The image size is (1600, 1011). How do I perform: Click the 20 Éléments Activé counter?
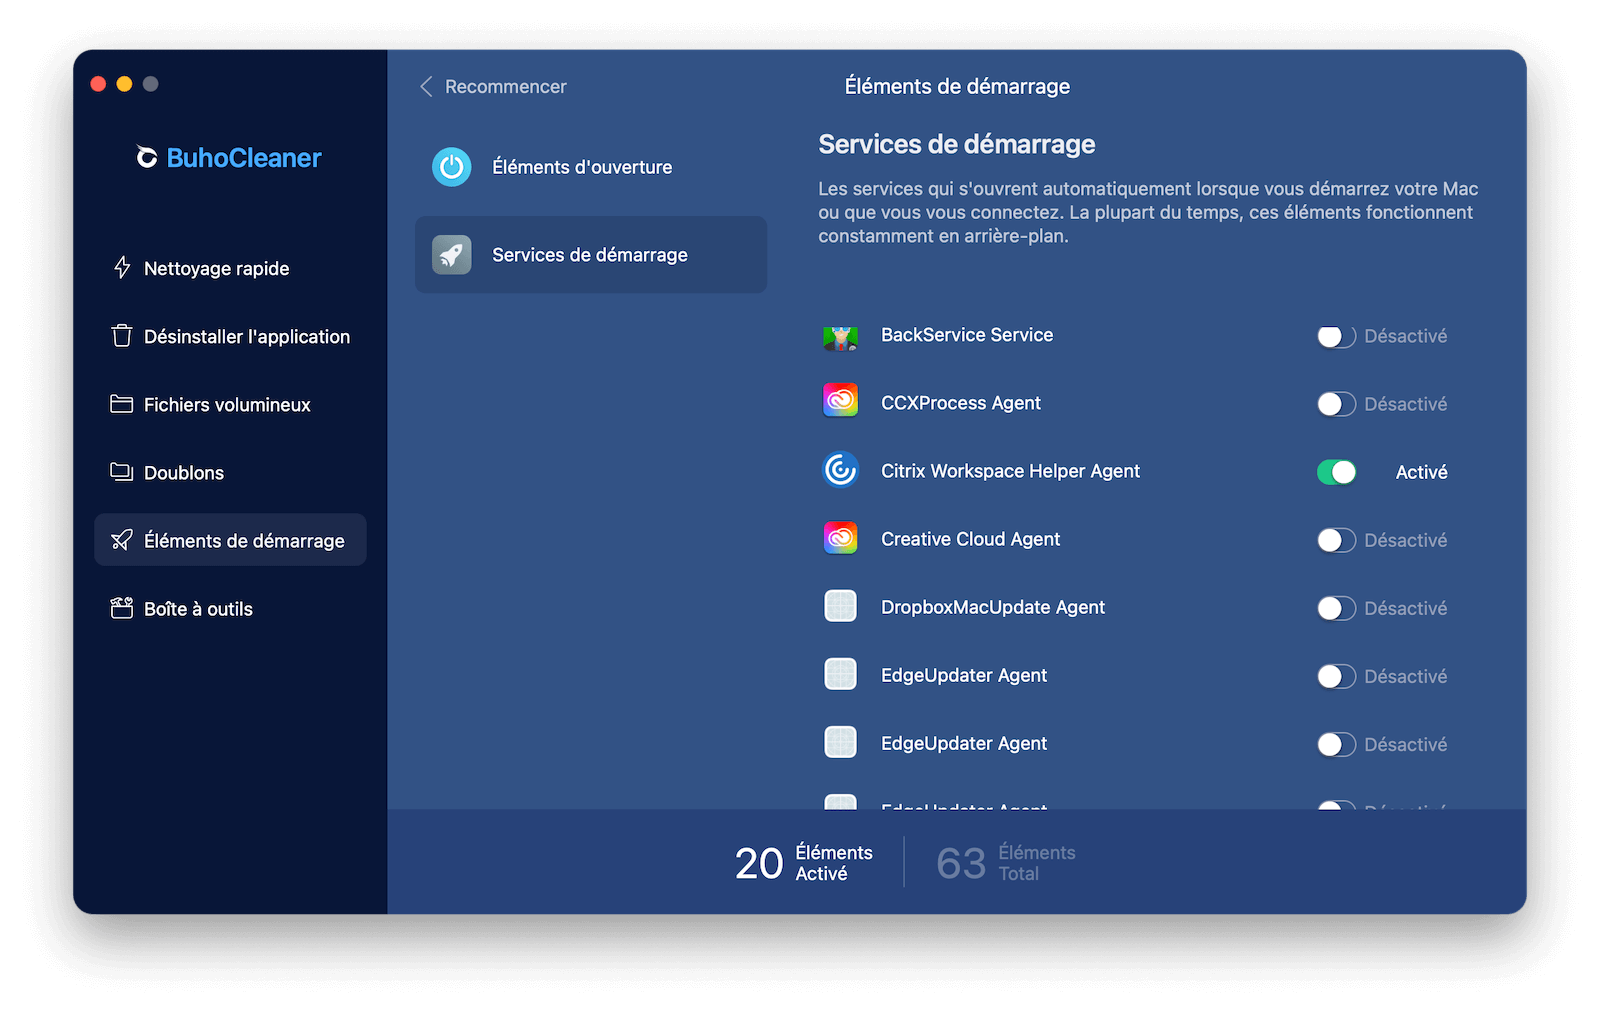(804, 862)
